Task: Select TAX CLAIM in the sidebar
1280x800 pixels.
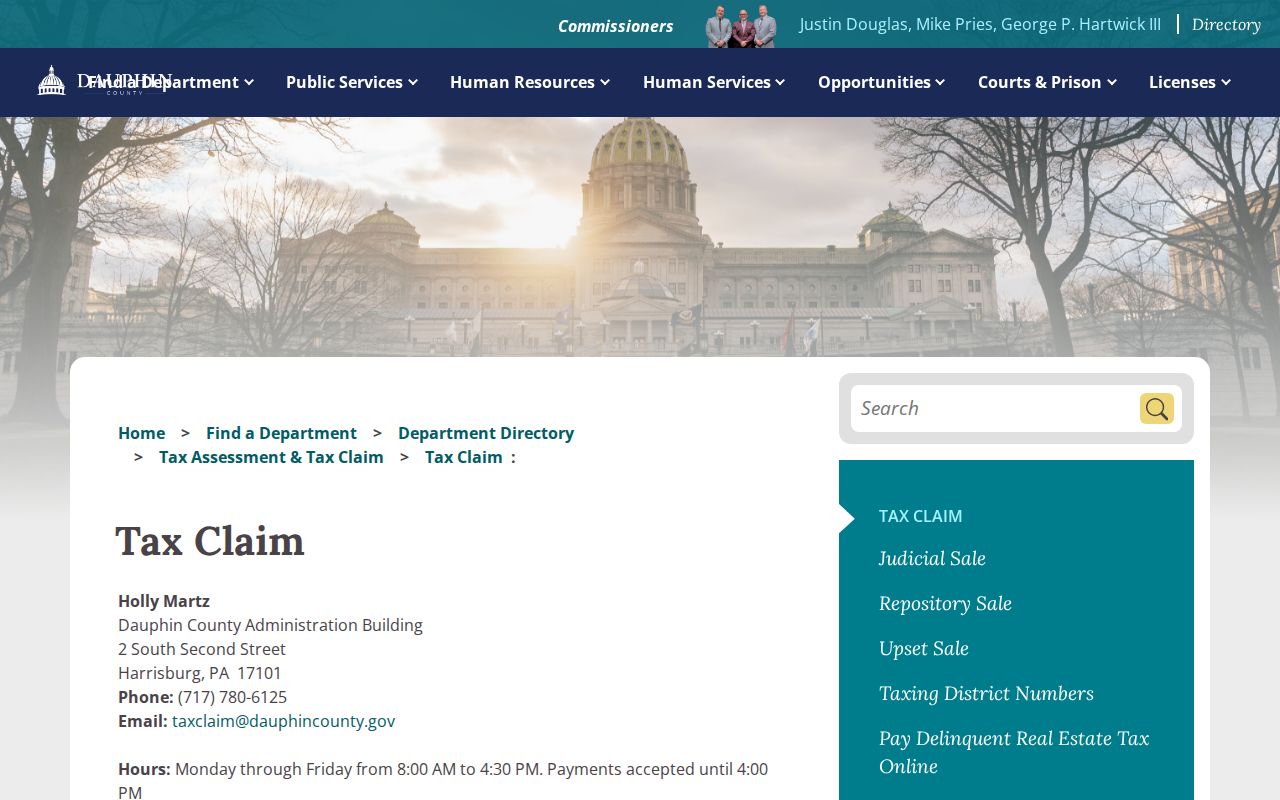Action: (x=920, y=516)
